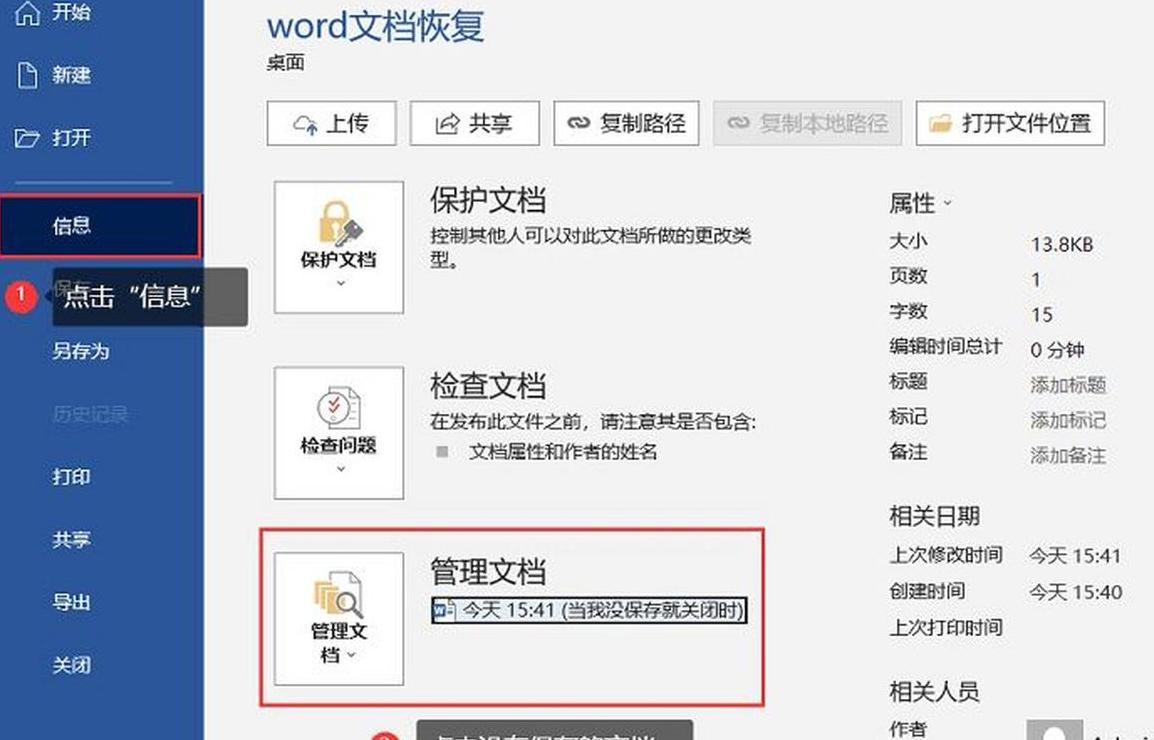This screenshot has height=740, width=1154.
Task: Click the 编辑时间总计 value 0 分钟
Action: click(1057, 350)
